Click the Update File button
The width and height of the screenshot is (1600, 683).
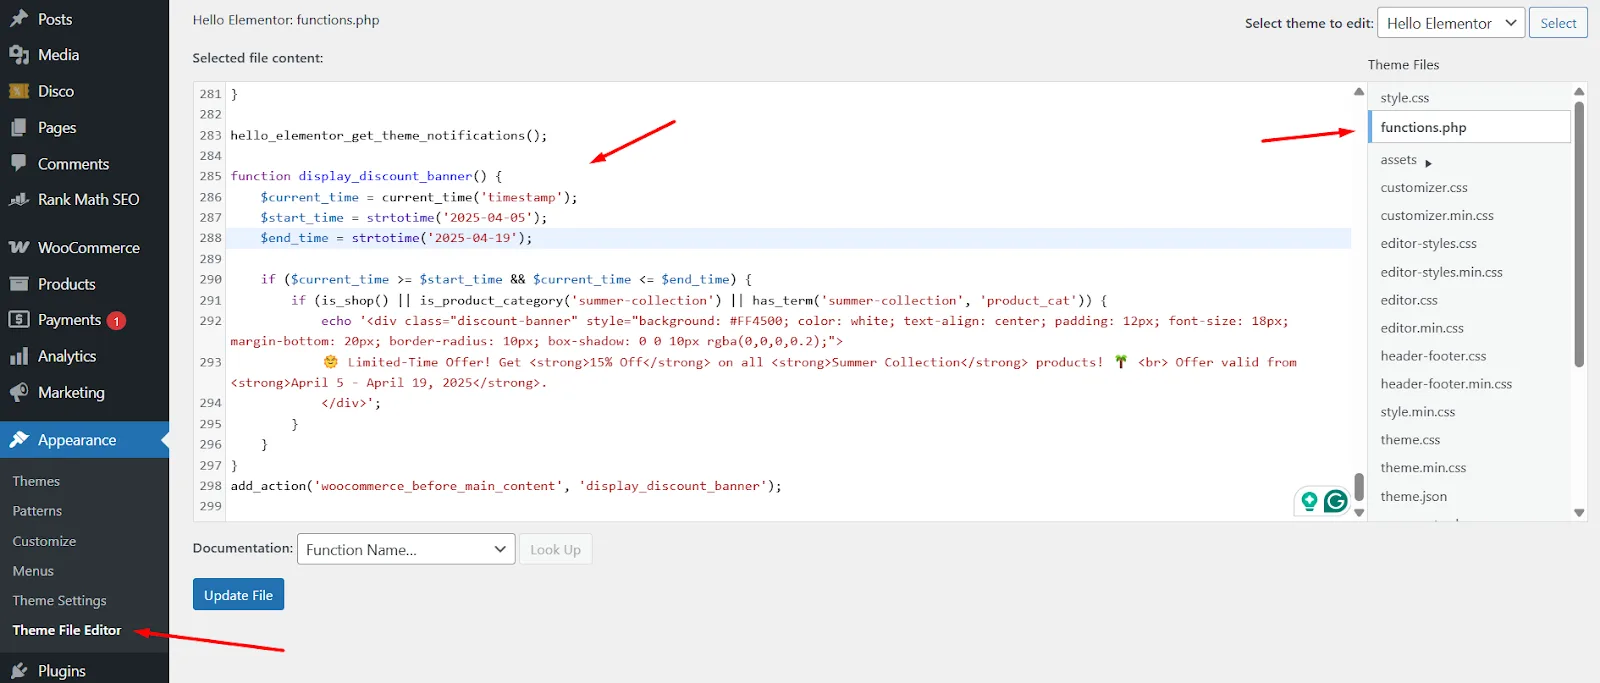pos(238,594)
